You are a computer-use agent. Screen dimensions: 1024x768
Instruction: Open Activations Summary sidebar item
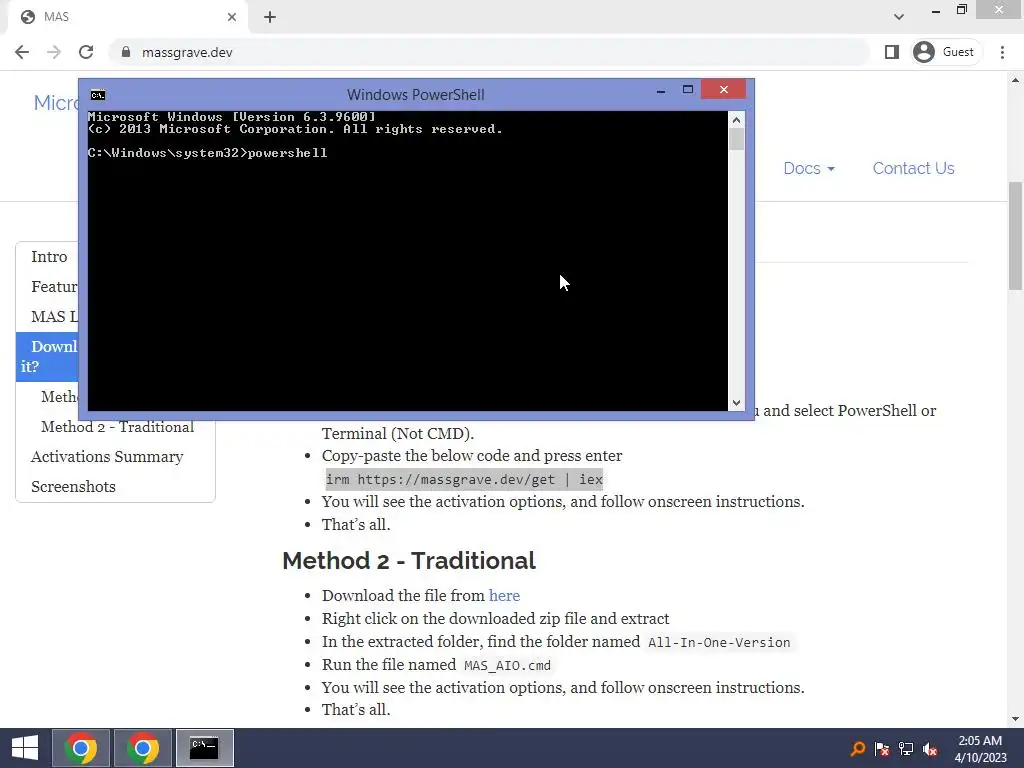coord(107,456)
